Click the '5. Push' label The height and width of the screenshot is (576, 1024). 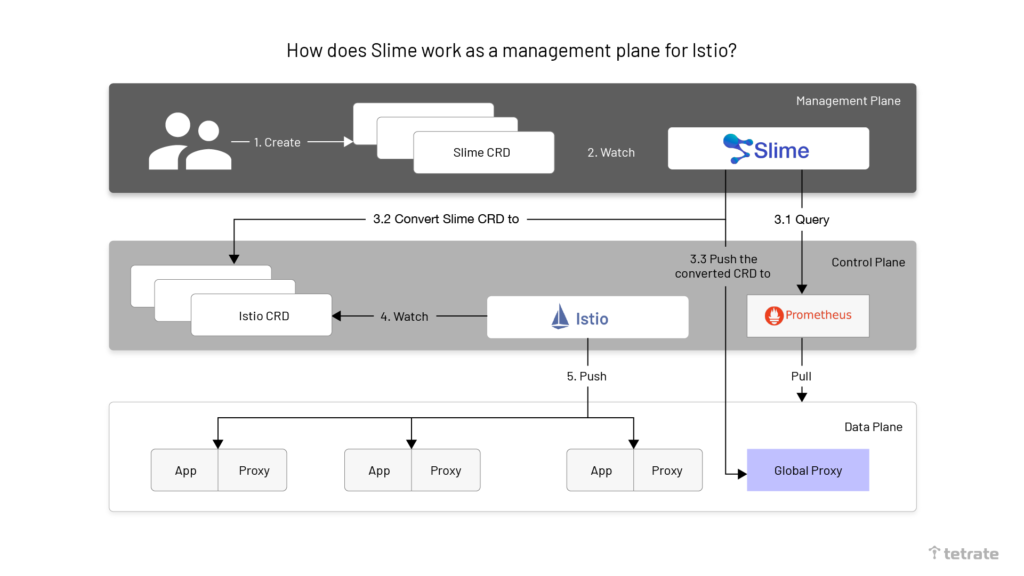coord(587,376)
